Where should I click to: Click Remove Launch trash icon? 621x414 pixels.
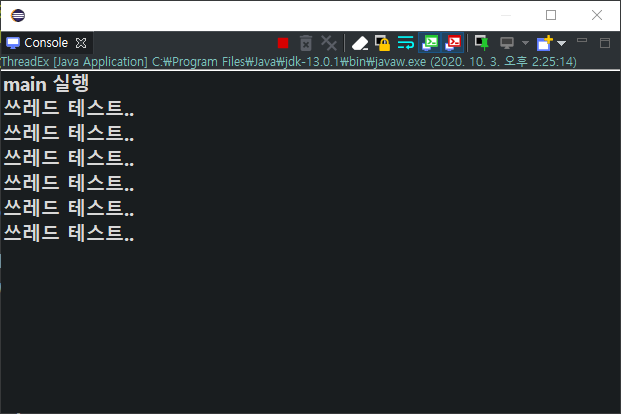pyautogui.click(x=306, y=43)
